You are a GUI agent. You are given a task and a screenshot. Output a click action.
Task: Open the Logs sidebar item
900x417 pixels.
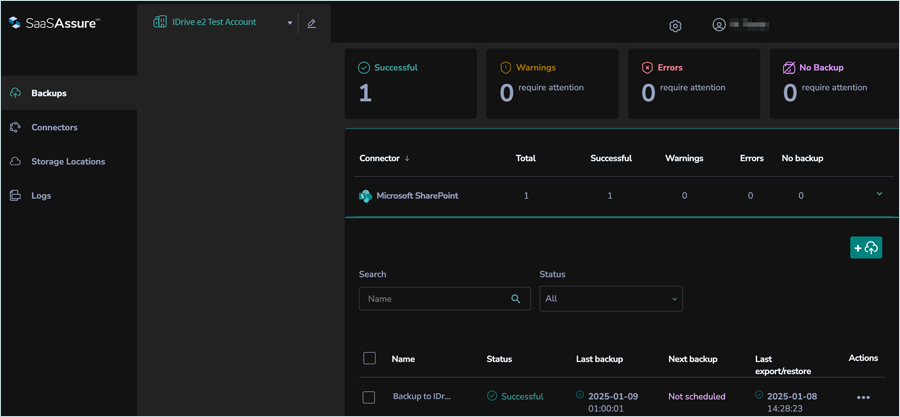pyautogui.click(x=41, y=195)
